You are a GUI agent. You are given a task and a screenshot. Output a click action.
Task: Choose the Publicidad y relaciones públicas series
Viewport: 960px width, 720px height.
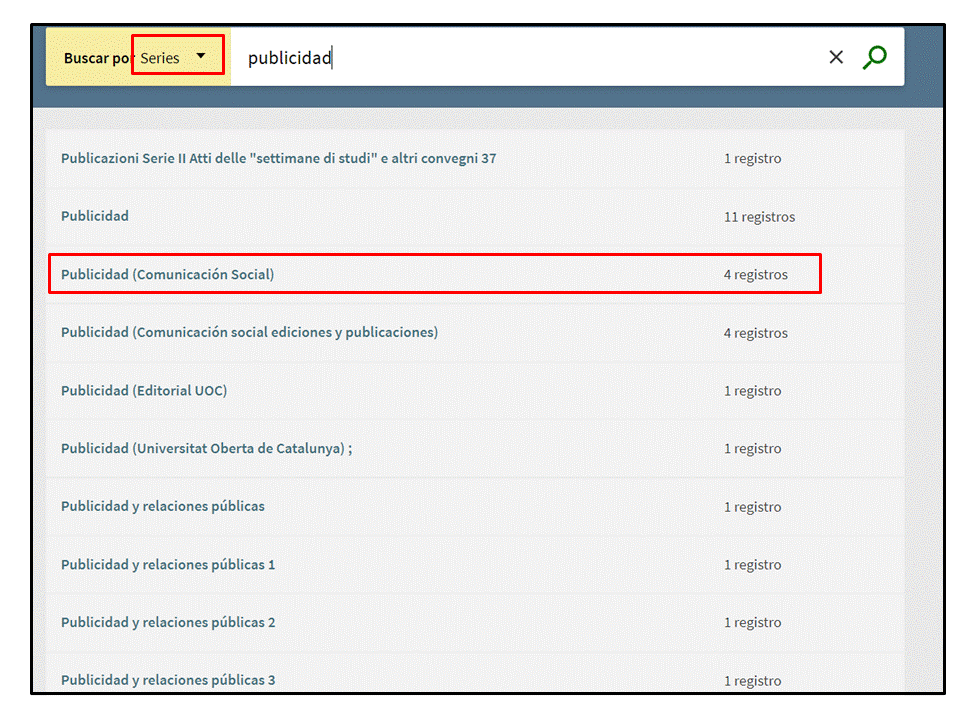point(163,506)
